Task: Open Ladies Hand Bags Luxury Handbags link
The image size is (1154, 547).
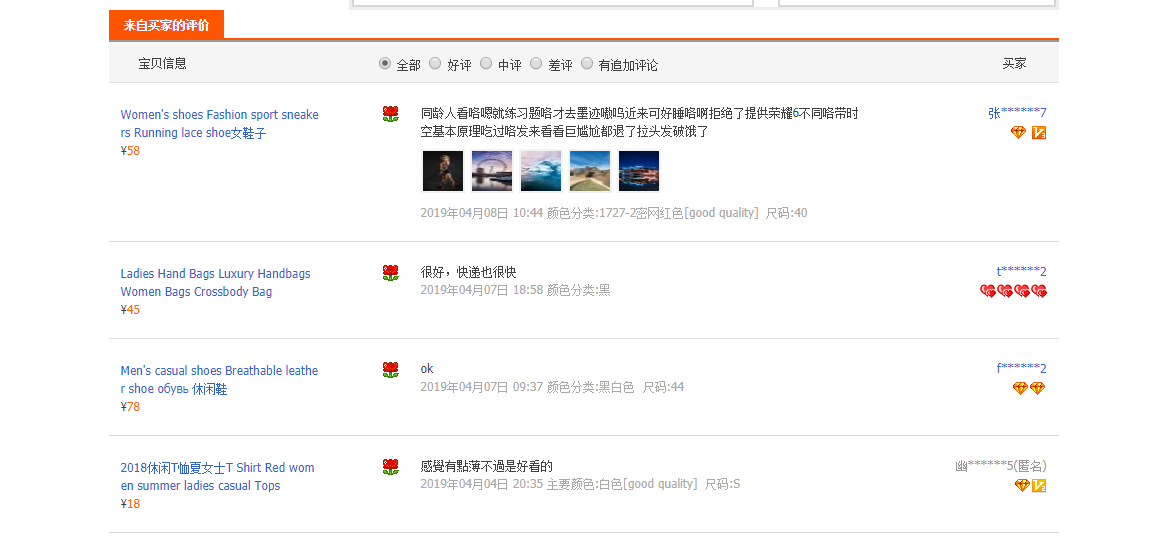Action: pyautogui.click(x=215, y=283)
